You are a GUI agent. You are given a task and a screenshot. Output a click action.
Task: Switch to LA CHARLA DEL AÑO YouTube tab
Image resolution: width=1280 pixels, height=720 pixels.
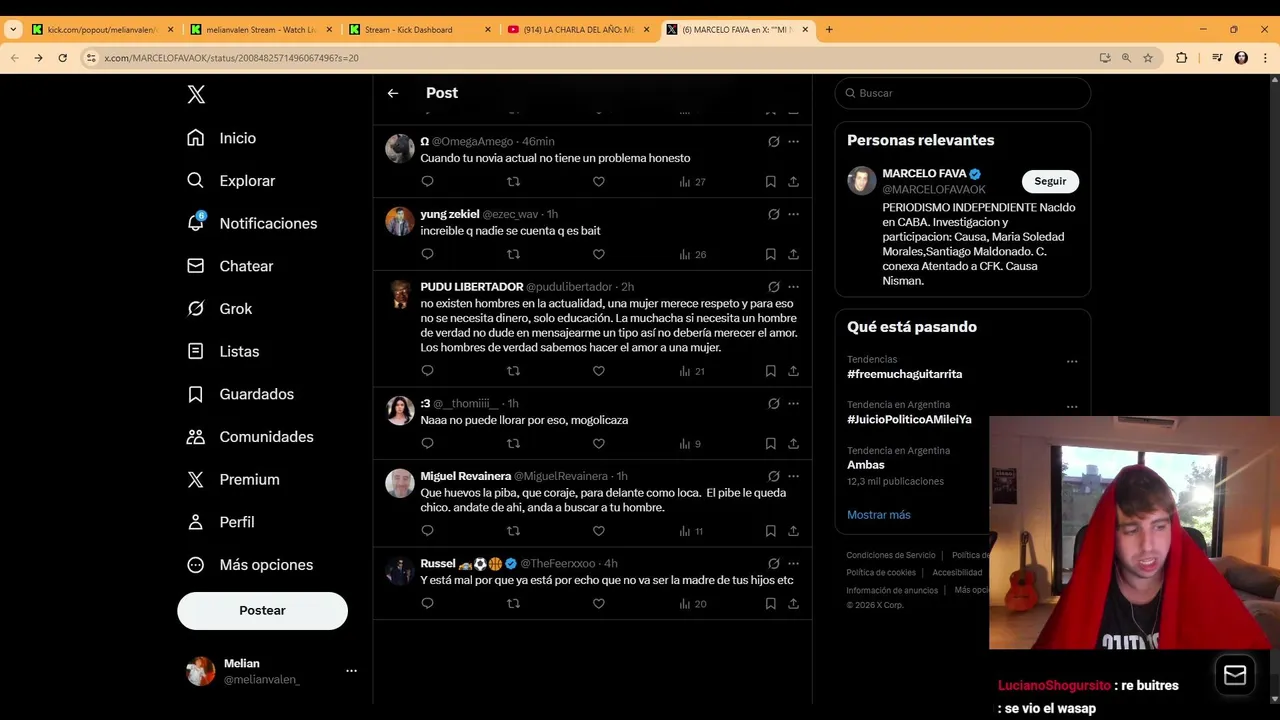[x=579, y=30]
